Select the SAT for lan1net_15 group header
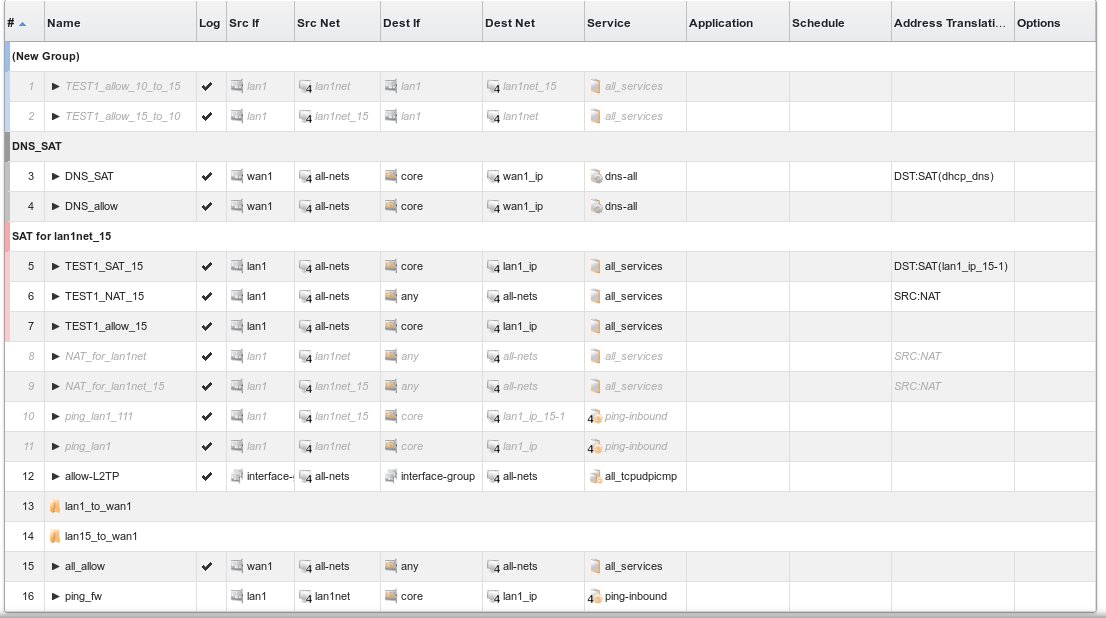This screenshot has width=1106, height=618. [61, 237]
